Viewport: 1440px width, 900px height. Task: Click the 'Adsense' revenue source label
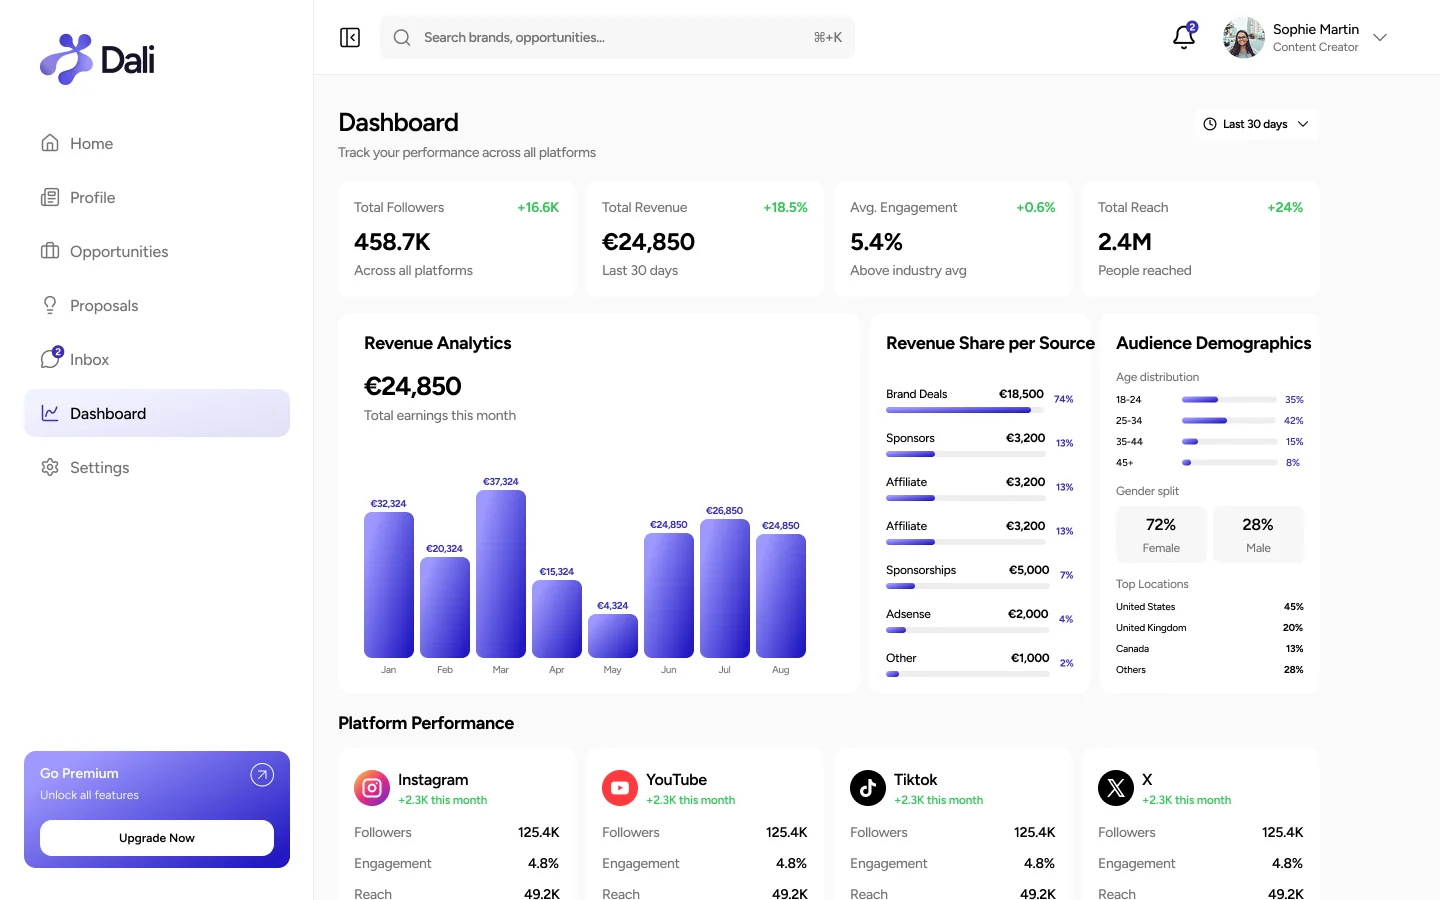pos(908,614)
